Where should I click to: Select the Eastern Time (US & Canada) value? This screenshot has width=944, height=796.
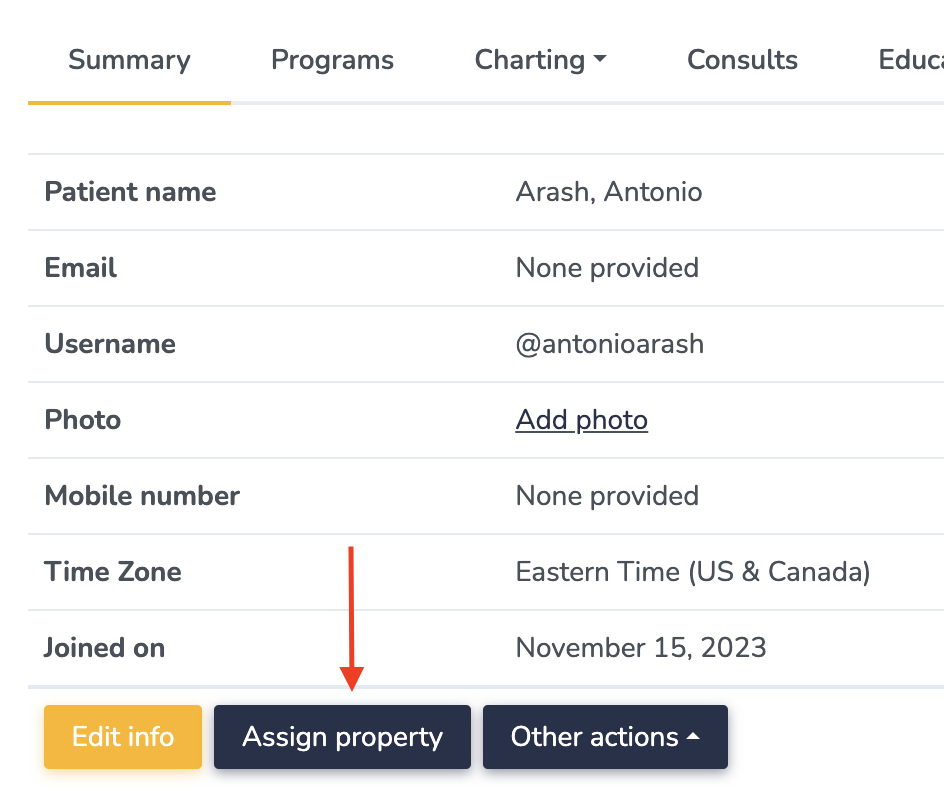[x=692, y=572]
